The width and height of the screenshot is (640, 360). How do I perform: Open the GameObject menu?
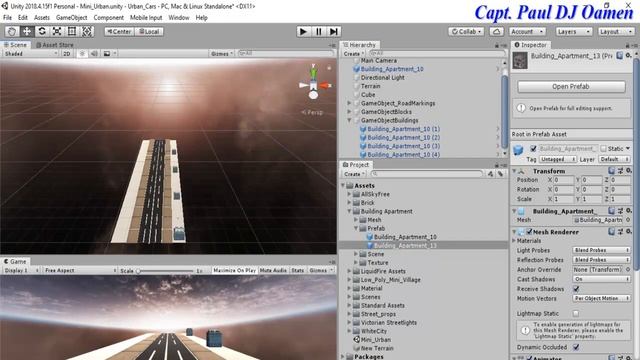click(71, 18)
